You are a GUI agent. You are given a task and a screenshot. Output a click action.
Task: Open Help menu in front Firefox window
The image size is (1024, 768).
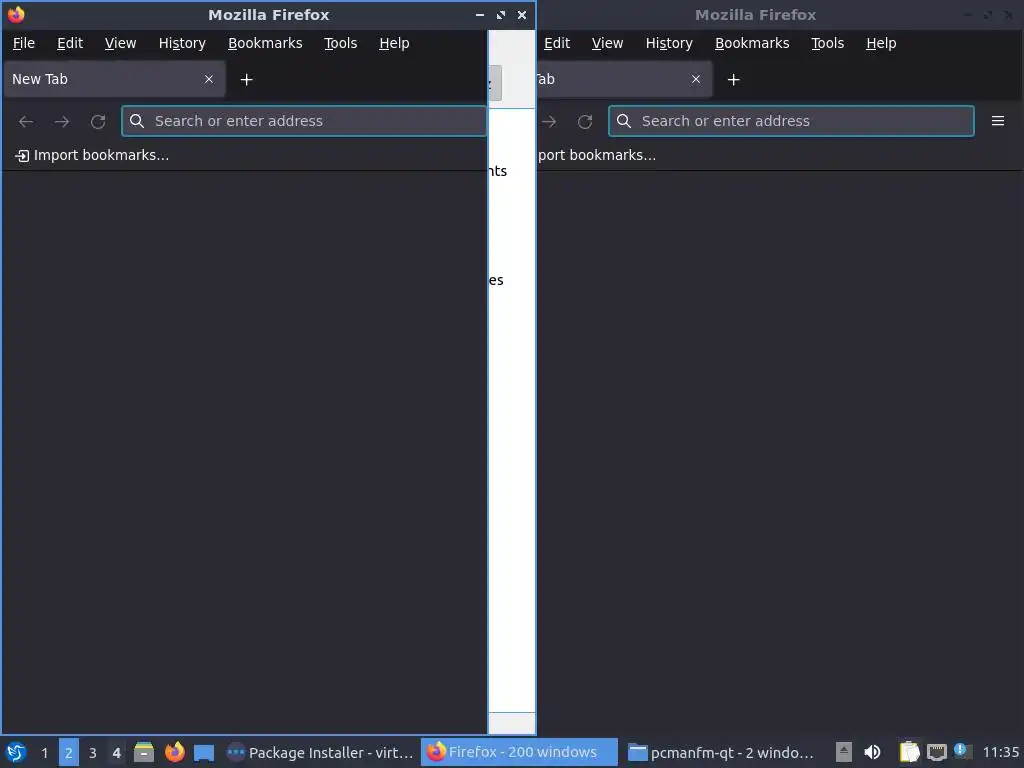394,43
